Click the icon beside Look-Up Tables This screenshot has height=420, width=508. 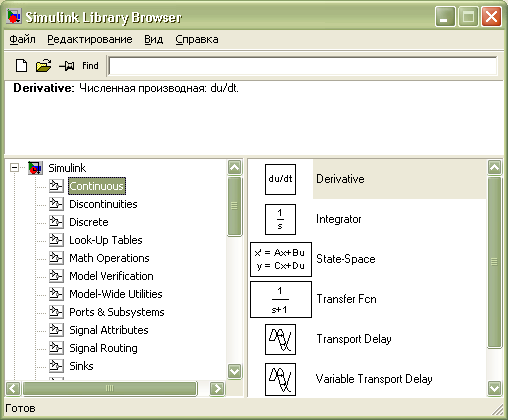tap(56, 240)
